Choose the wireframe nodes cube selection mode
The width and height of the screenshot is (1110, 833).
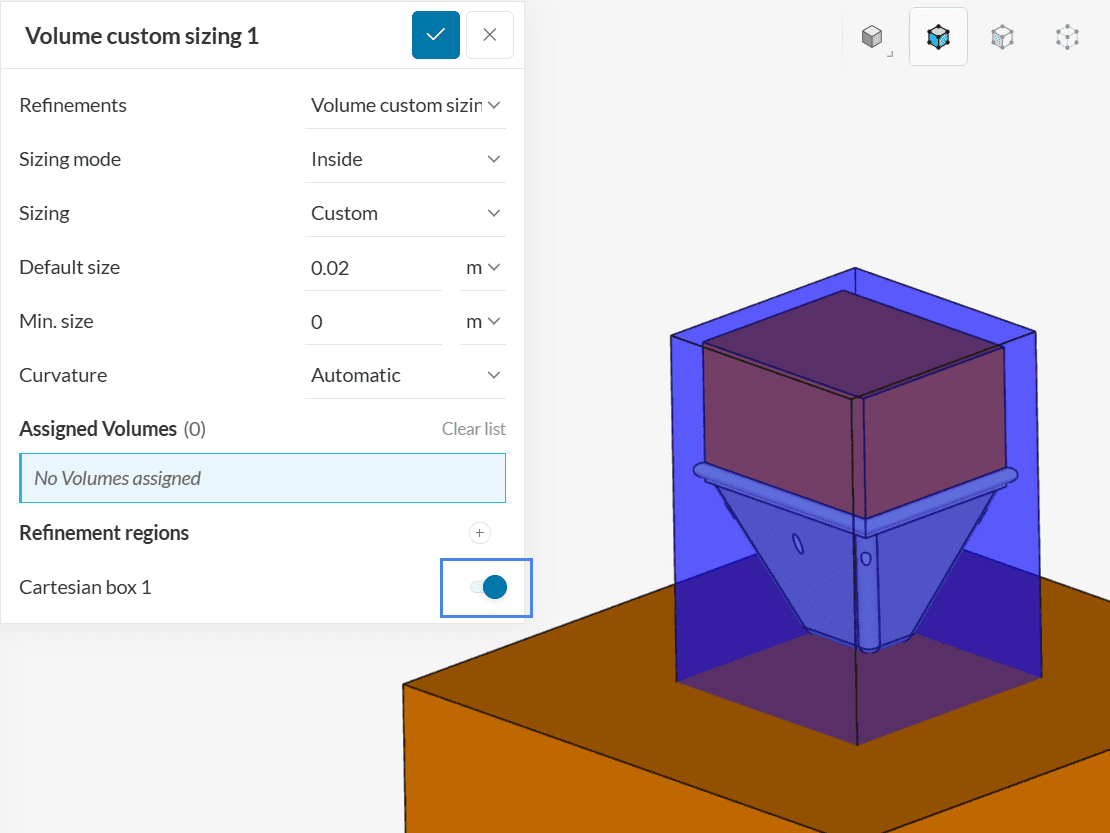point(1067,37)
